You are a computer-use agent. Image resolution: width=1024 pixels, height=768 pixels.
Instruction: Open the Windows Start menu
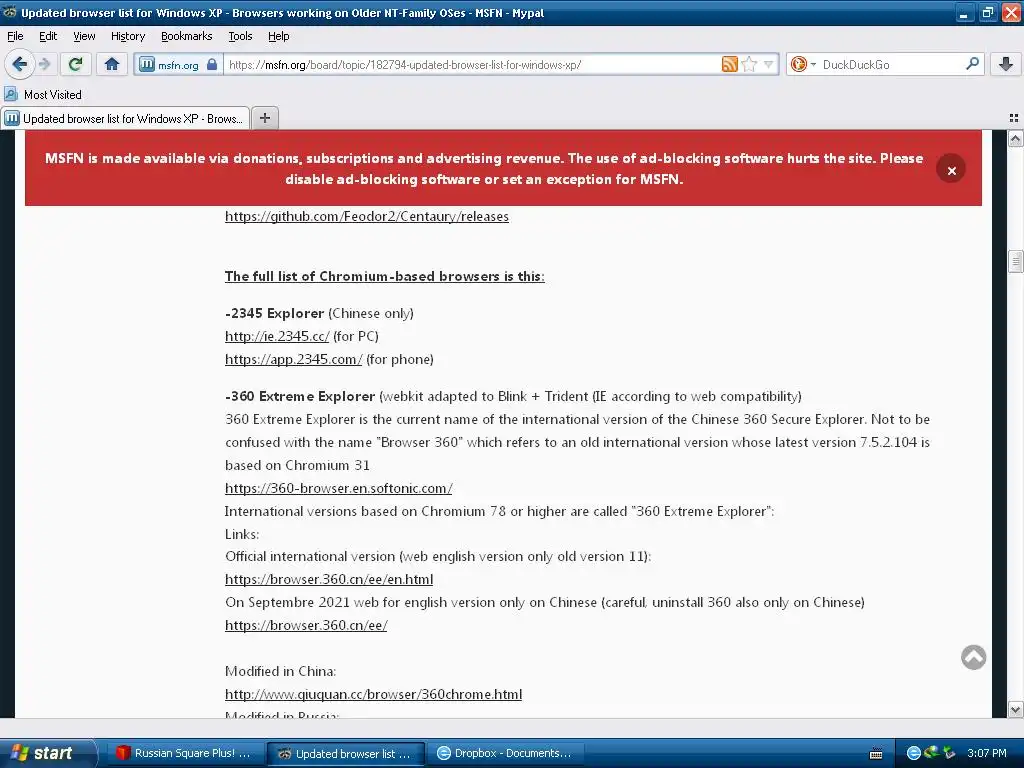[x=47, y=753]
